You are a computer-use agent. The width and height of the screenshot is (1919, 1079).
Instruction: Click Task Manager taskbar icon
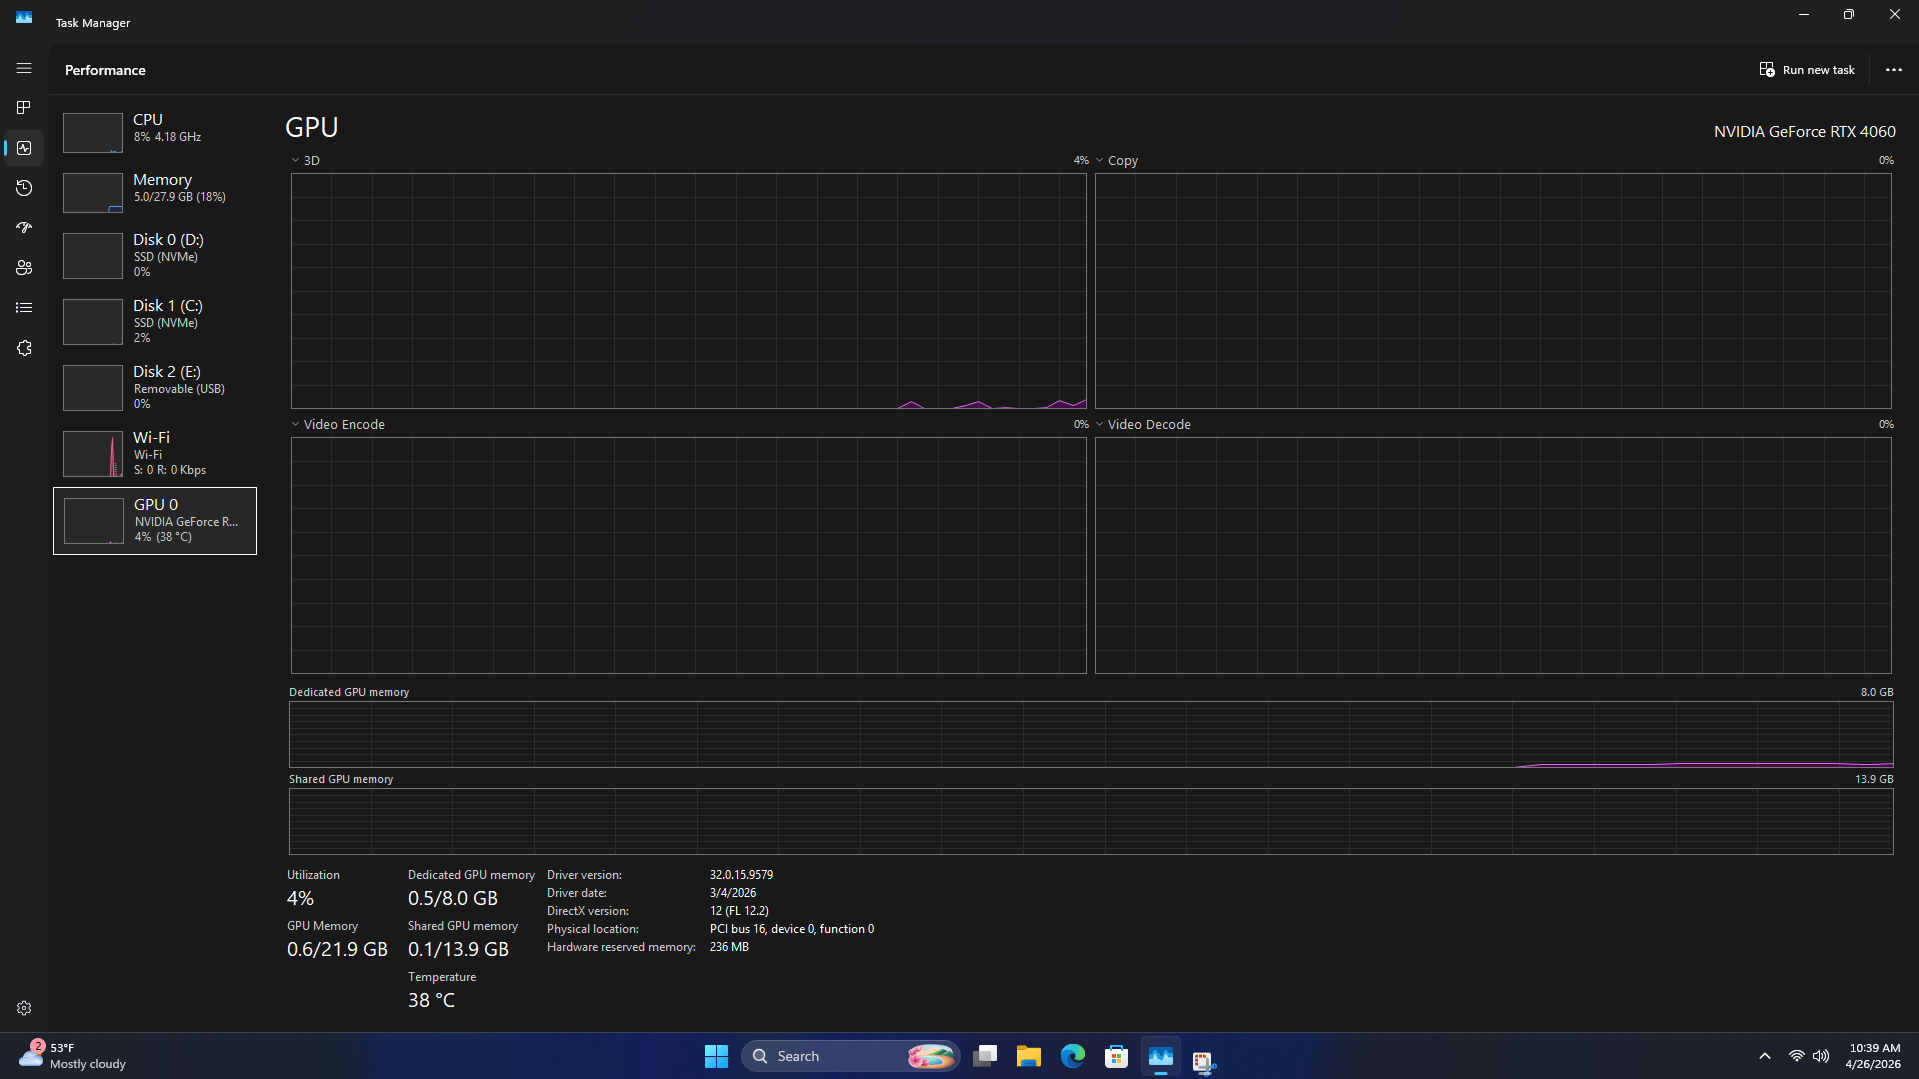point(1161,1056)
